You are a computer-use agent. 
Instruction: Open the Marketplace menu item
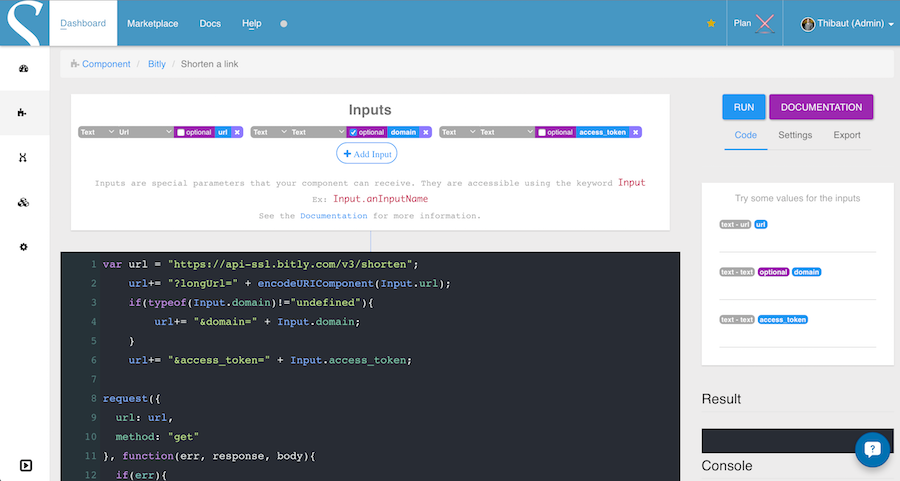click(153, 24)
